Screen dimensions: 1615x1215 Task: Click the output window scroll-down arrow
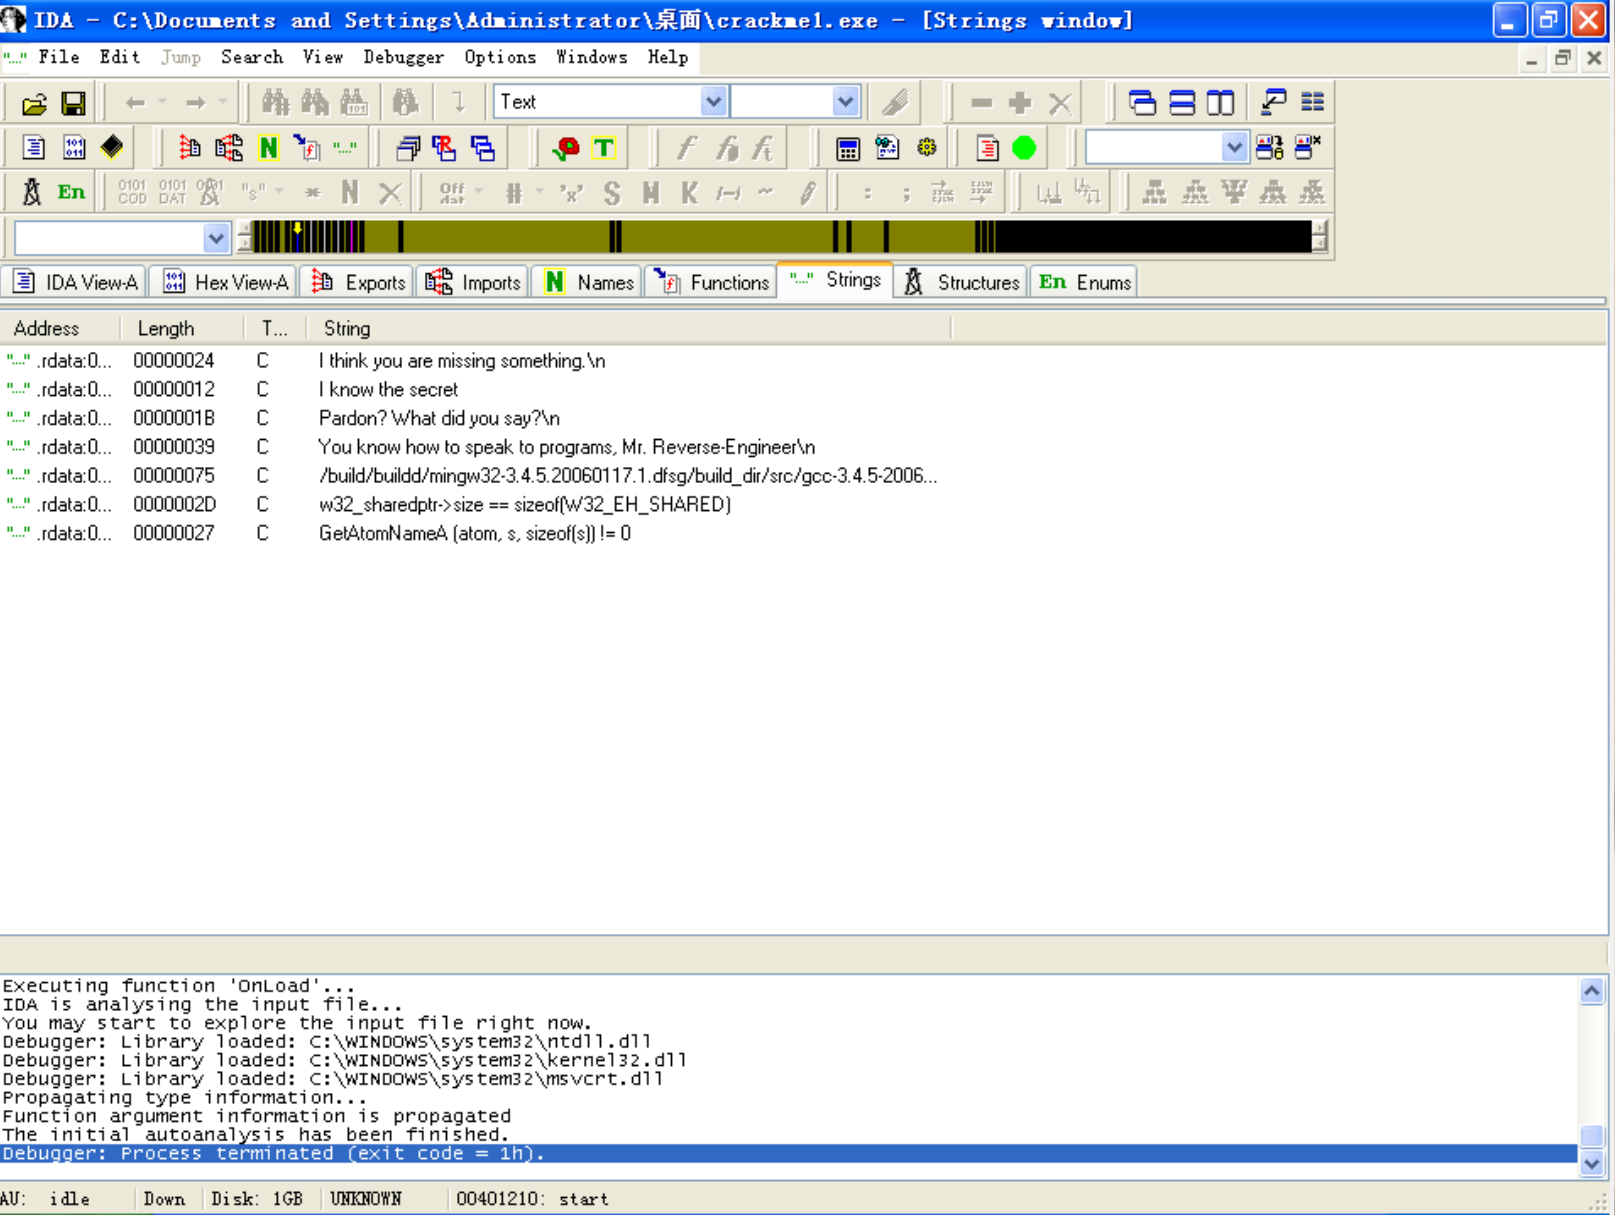(x=1592, y=1163)
